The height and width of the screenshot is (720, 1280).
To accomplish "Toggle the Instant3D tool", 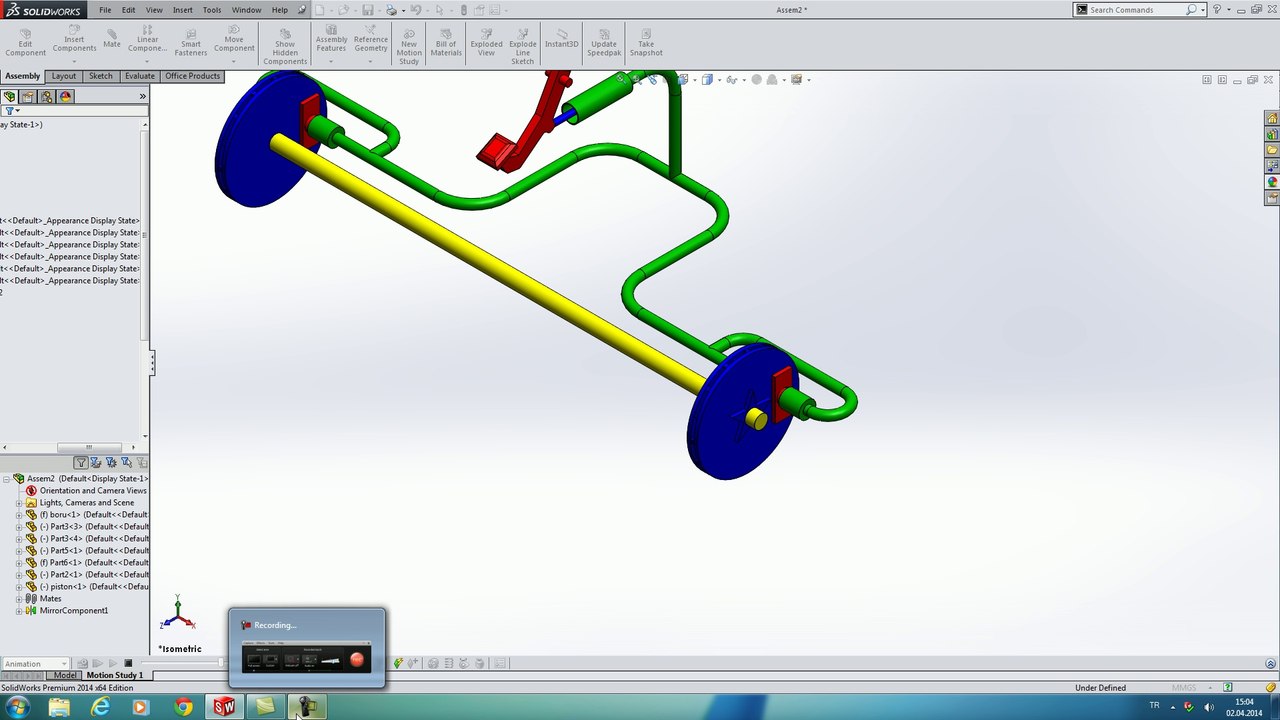I will tap(561, 38).
